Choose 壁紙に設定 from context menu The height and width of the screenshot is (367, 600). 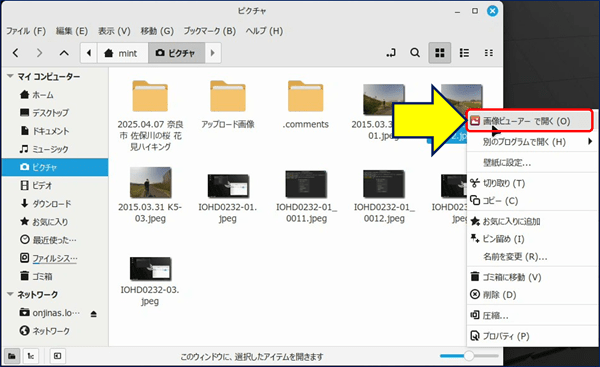point(532,163)
